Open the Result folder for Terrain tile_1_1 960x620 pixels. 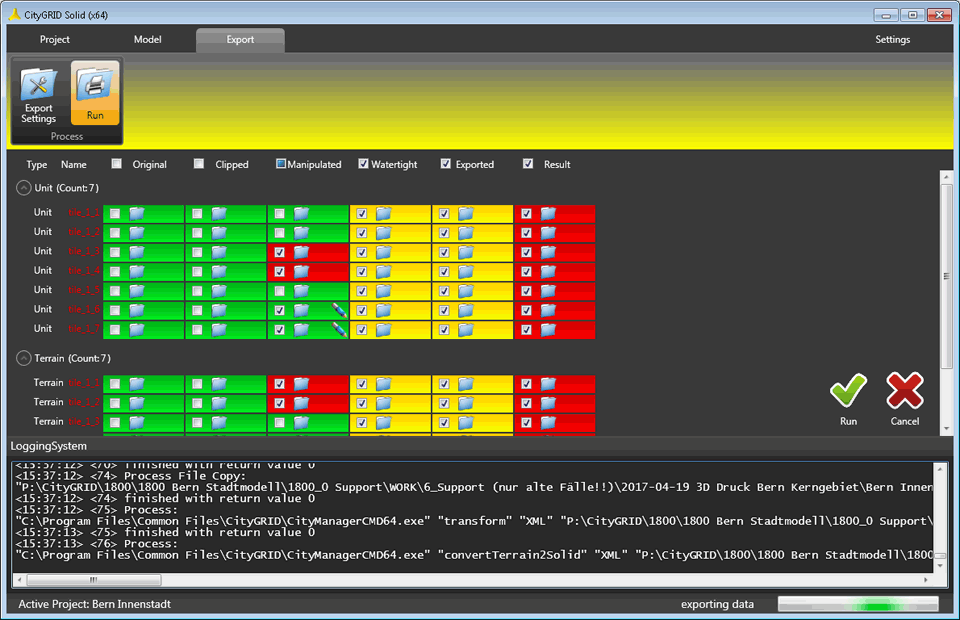(x=548, y=384)
